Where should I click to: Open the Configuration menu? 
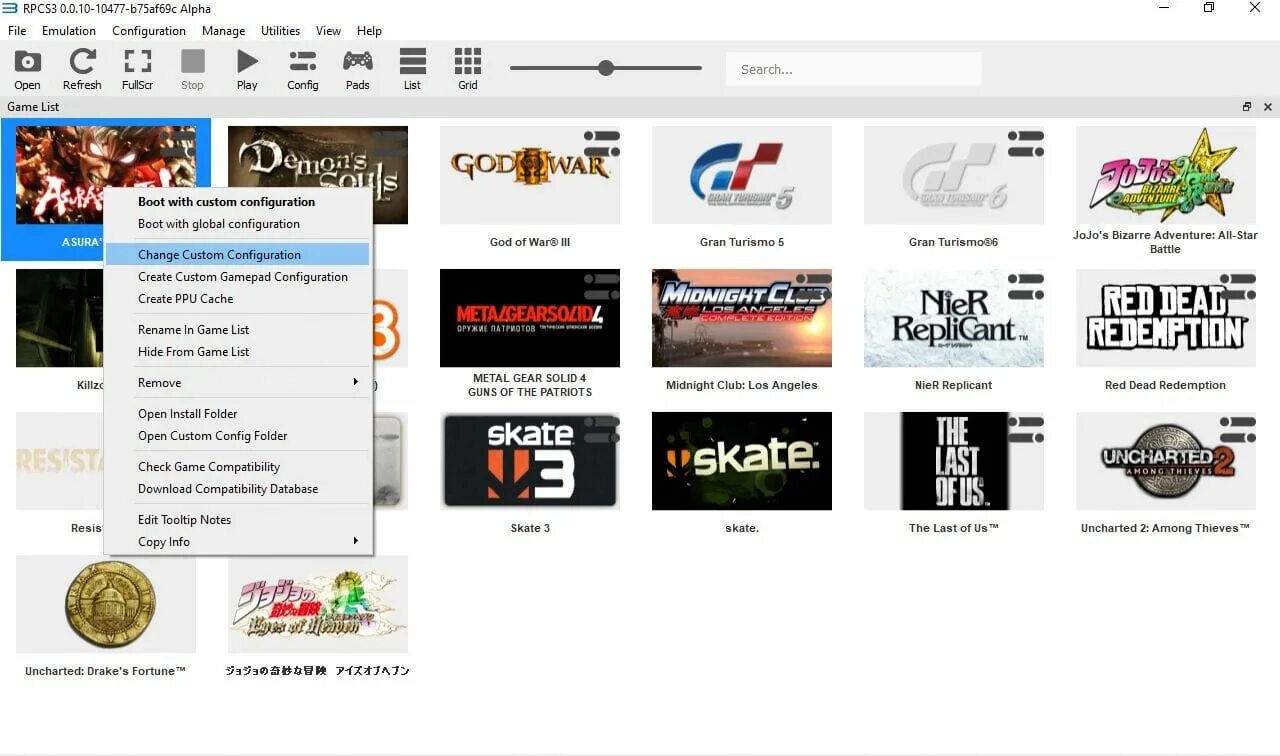coord(149,31)
